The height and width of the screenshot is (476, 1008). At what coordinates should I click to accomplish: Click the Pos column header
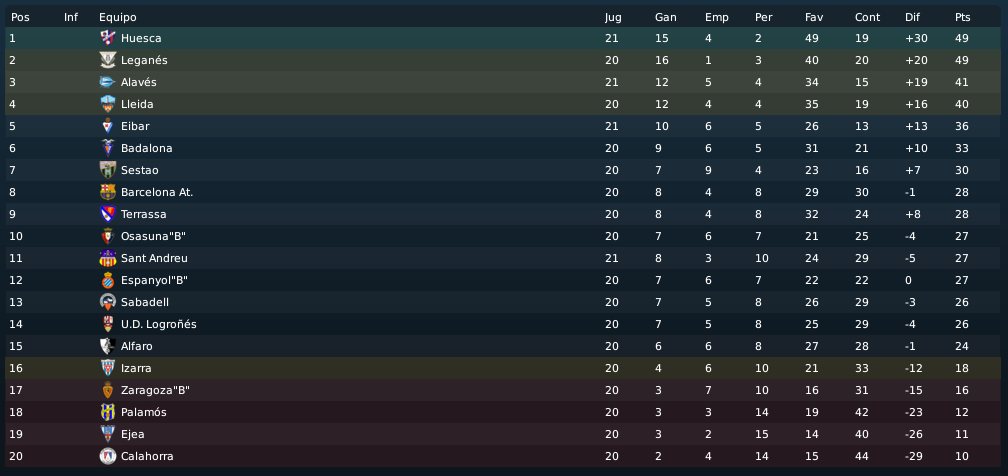20,17
